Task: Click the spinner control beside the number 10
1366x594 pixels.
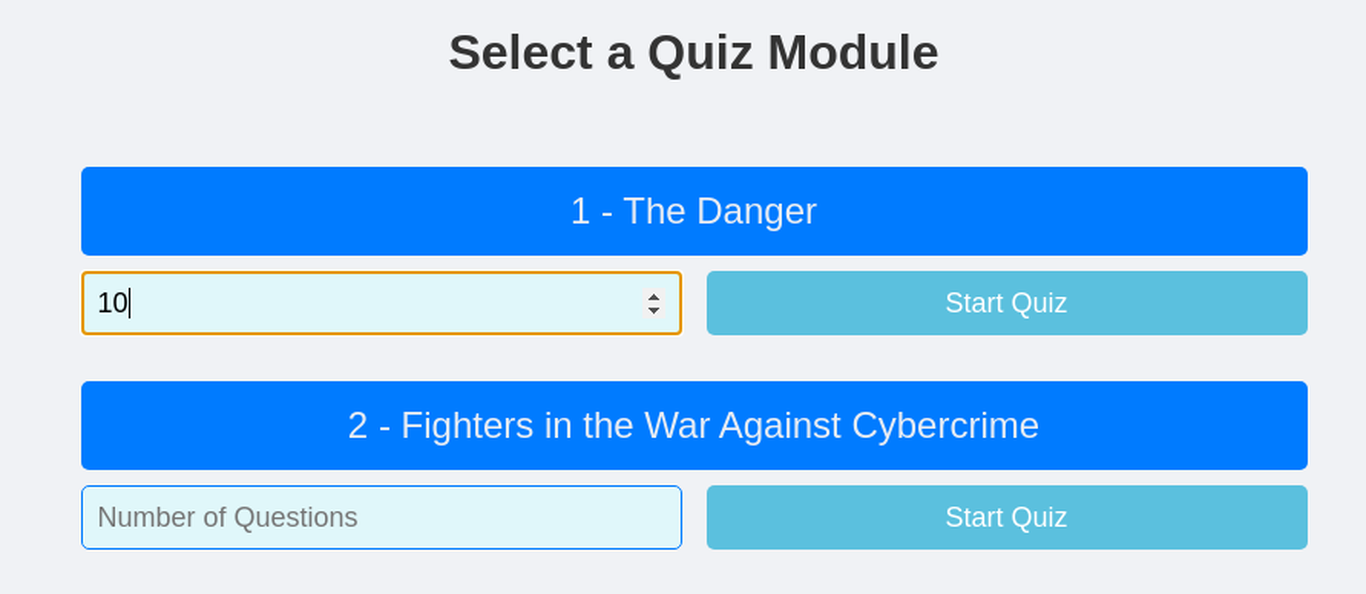Action: tap(654, 303)
